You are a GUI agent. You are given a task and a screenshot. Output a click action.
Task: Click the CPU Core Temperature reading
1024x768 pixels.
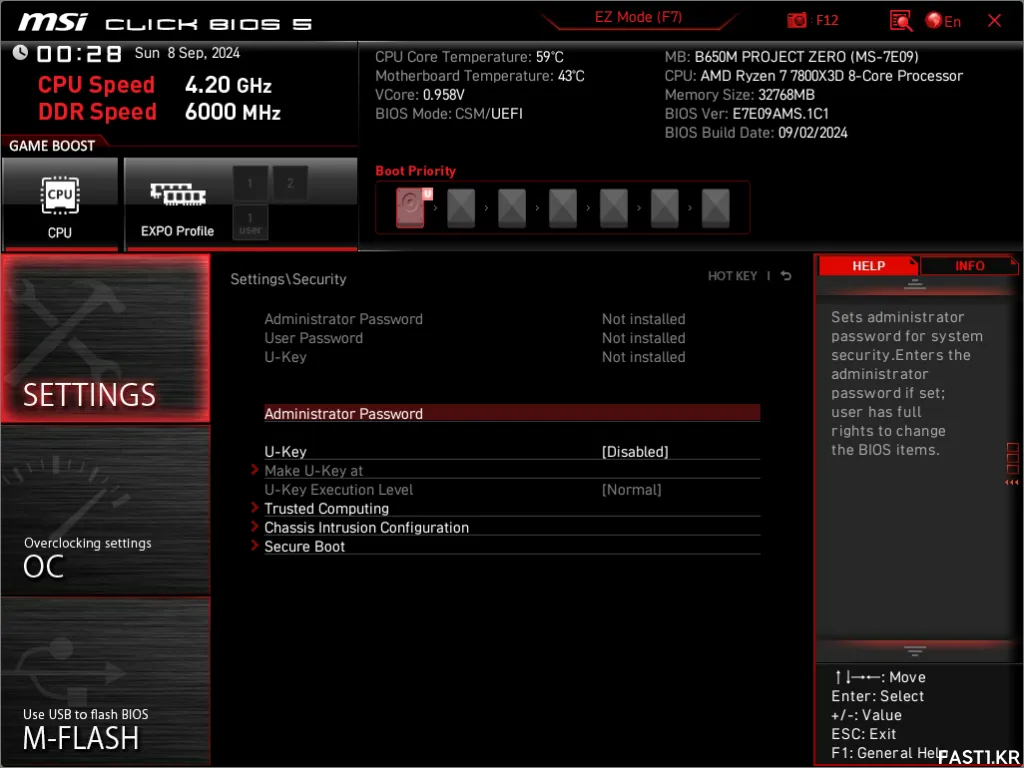(x=469, y=57)
